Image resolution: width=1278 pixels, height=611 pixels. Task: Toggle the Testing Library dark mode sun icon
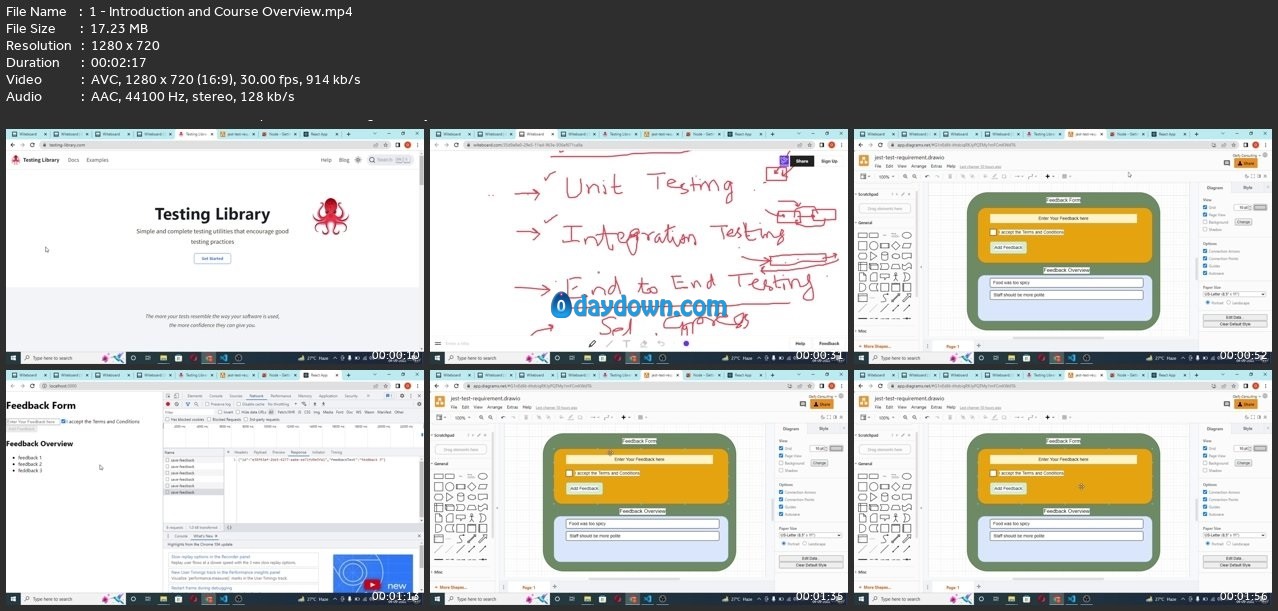(358, 160)
